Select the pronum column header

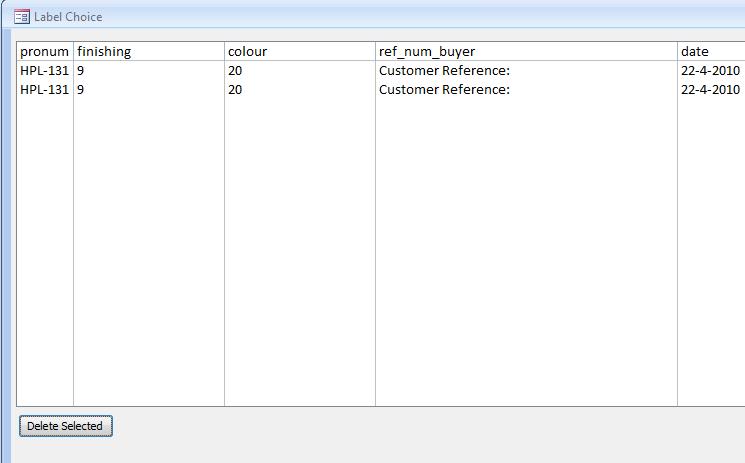45,51
